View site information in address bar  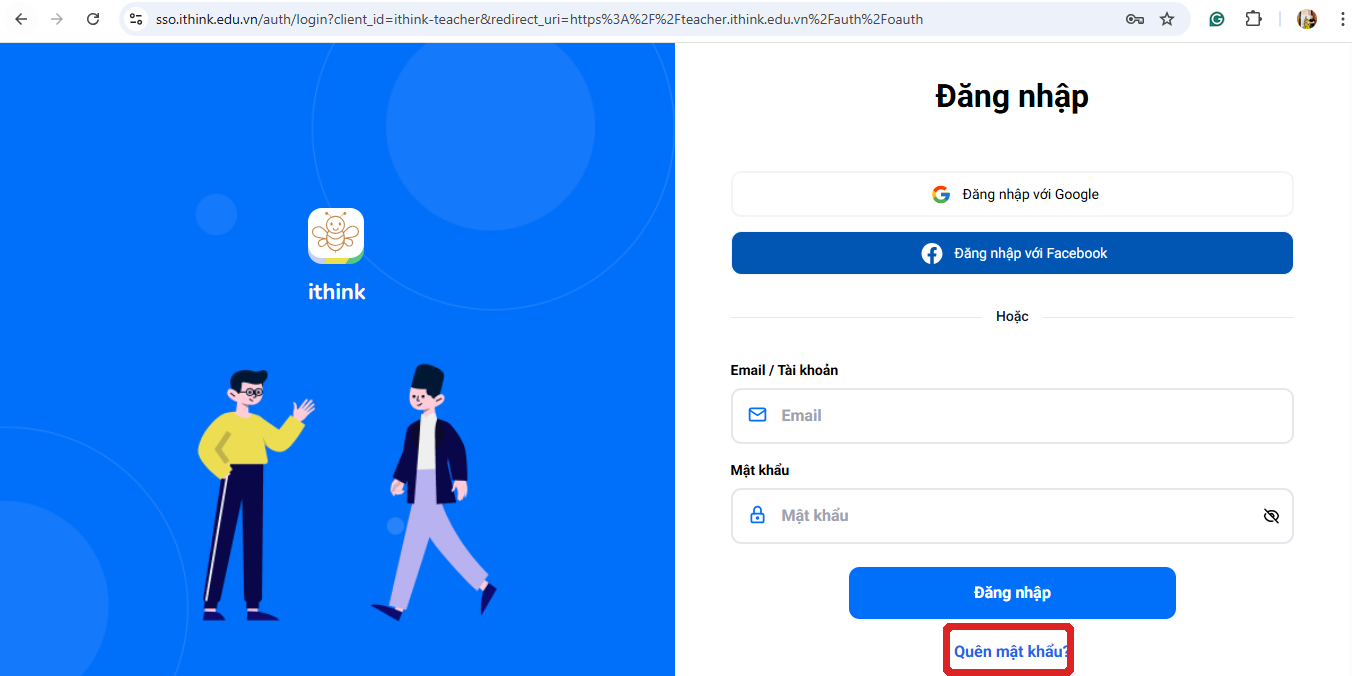click(x=137, y=19)
